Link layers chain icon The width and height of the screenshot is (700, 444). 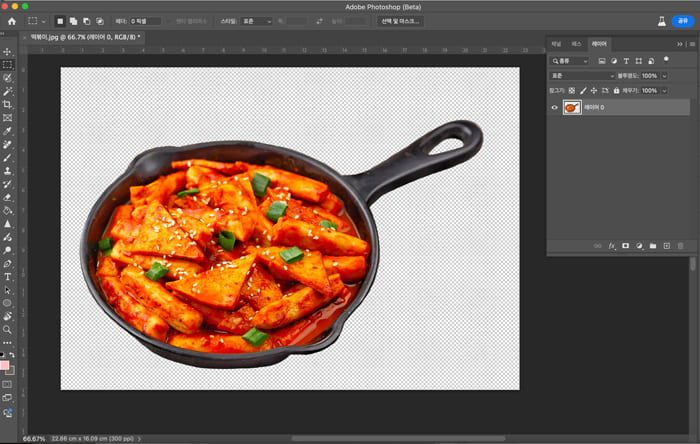point(597,246)
